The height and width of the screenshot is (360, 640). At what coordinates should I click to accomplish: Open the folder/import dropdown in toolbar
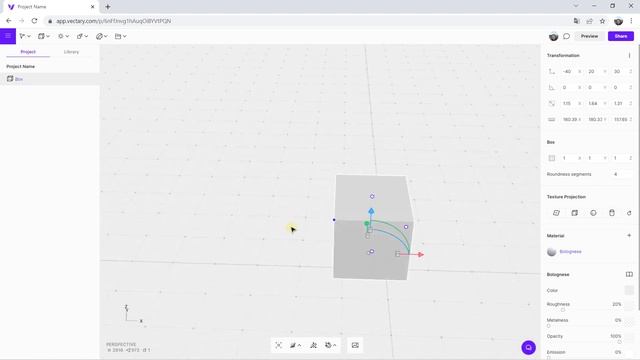point(120,36)
